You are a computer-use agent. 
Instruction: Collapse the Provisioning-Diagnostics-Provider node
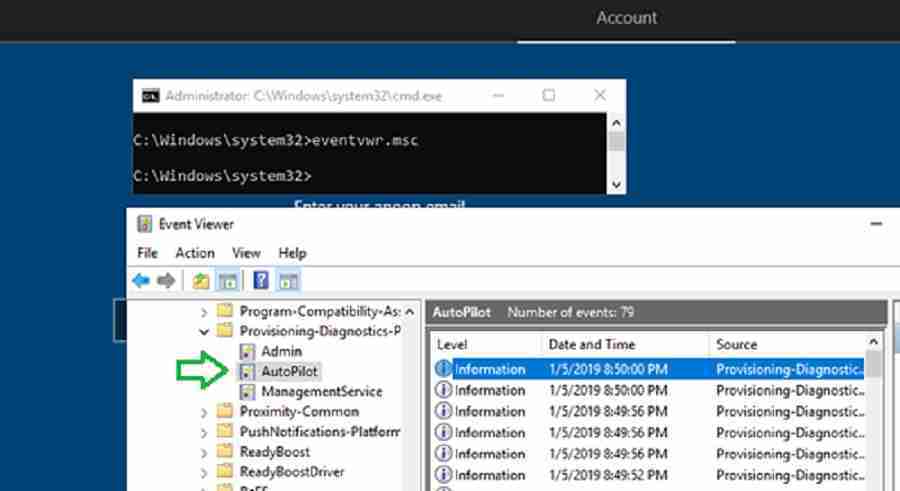204,332
